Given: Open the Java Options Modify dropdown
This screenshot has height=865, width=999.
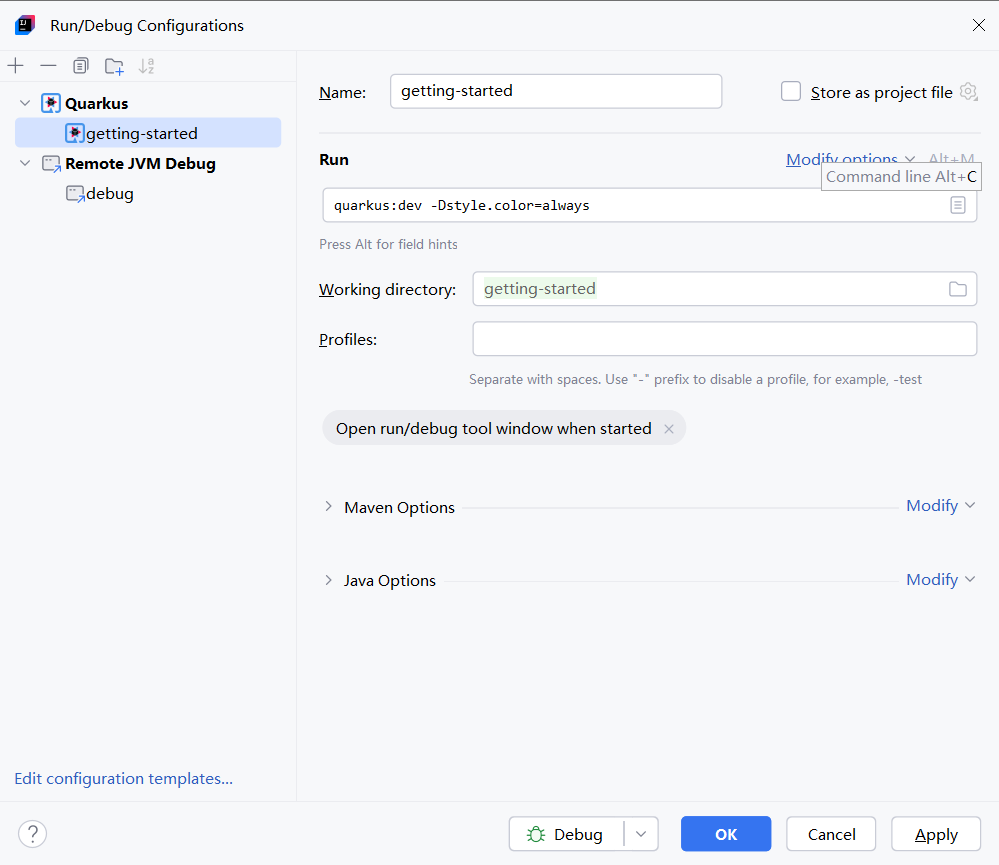Looking at the screenshot, I should pos(940,580).
